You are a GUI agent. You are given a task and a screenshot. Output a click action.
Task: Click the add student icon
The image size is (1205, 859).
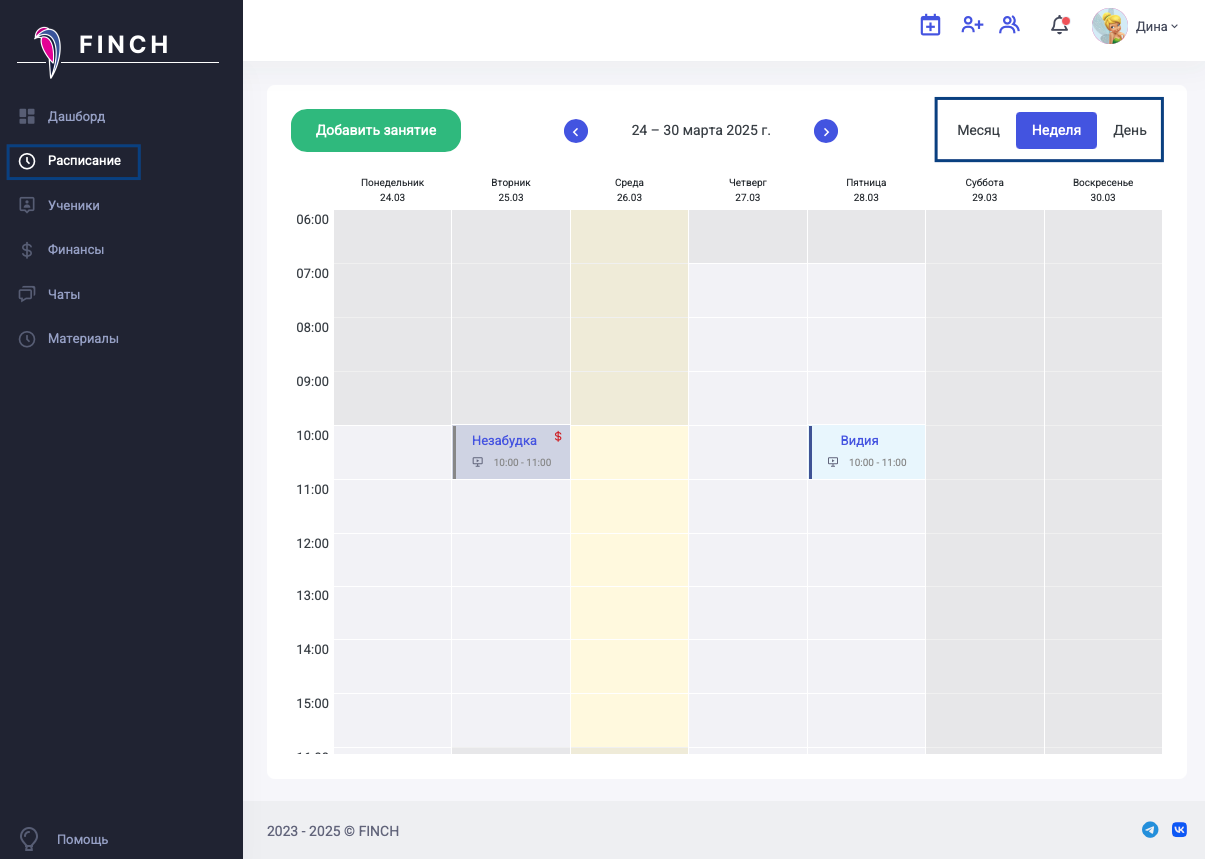pos(972,26)
